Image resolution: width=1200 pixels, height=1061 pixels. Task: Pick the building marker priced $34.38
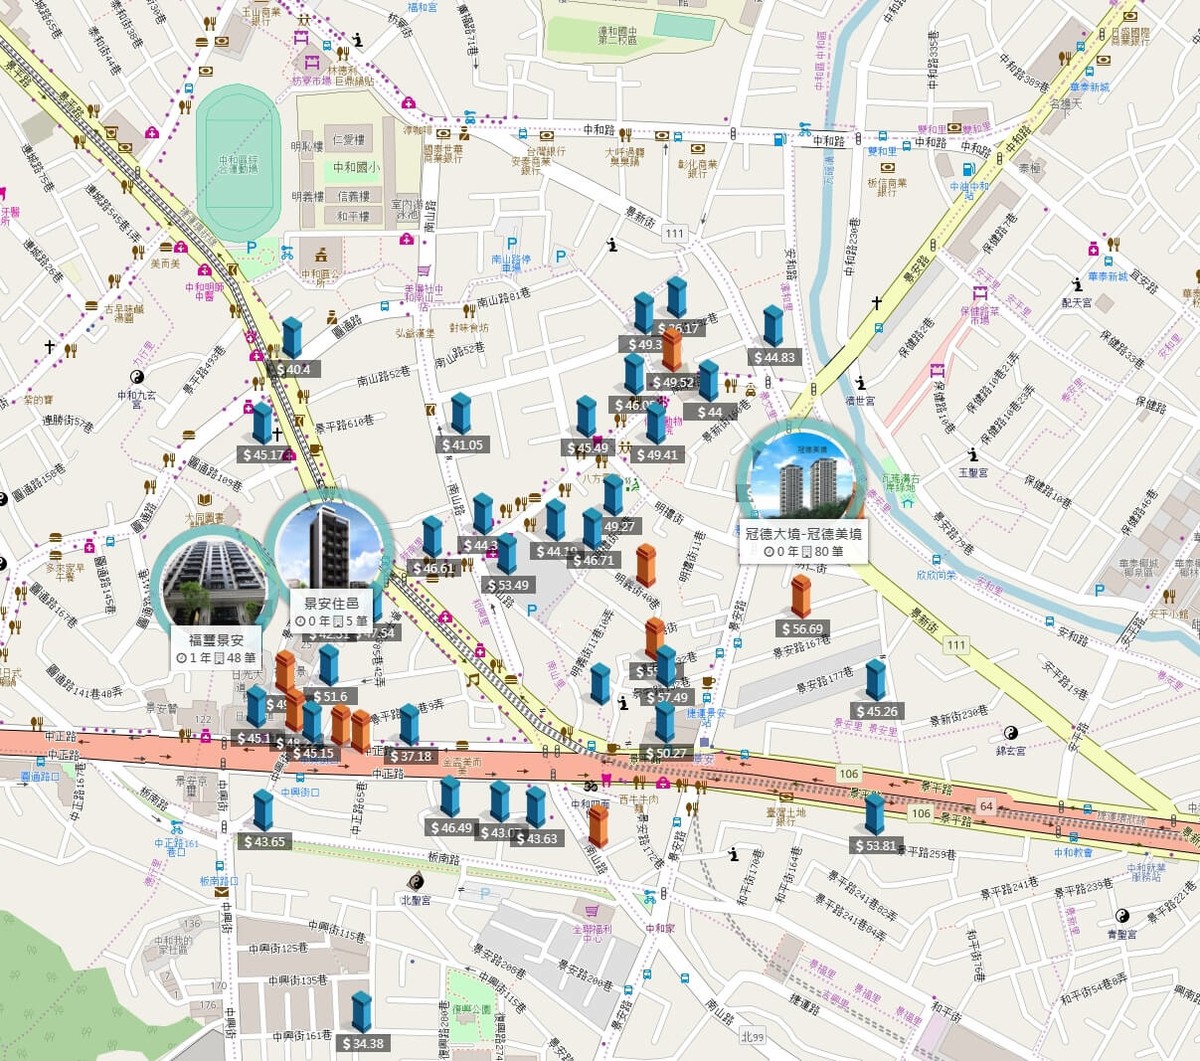pyautogui.click(x=361, y=1012)
